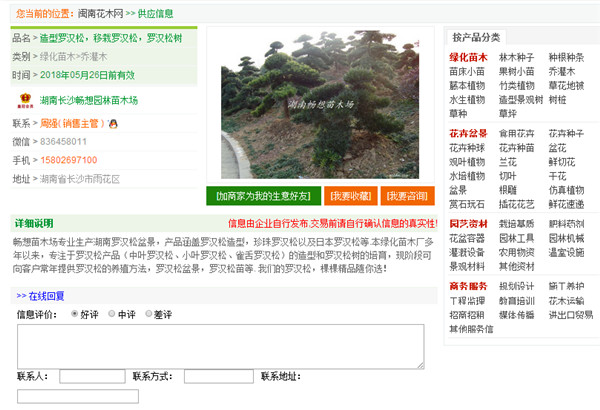Click inside the large review text area
This screenshot has height=410, width=600.
pyautogui.click(x=219, y=345)
